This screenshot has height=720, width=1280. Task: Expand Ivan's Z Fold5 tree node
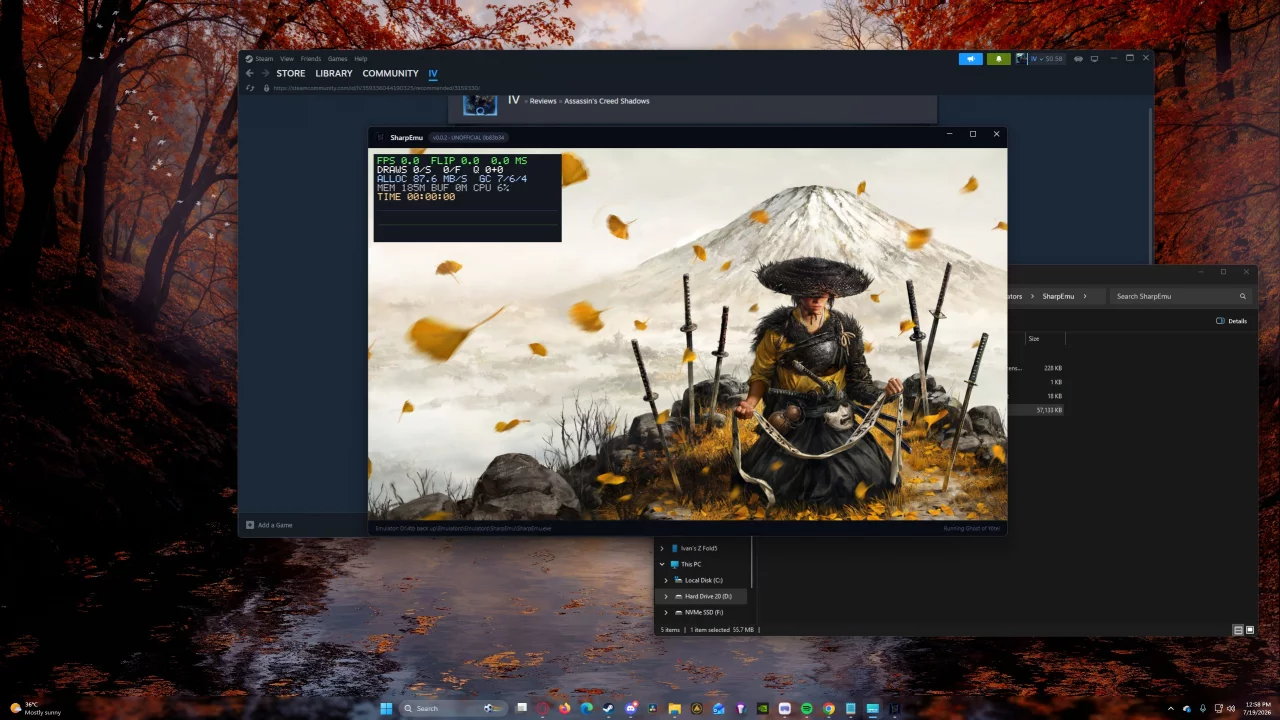coord(661,548)
